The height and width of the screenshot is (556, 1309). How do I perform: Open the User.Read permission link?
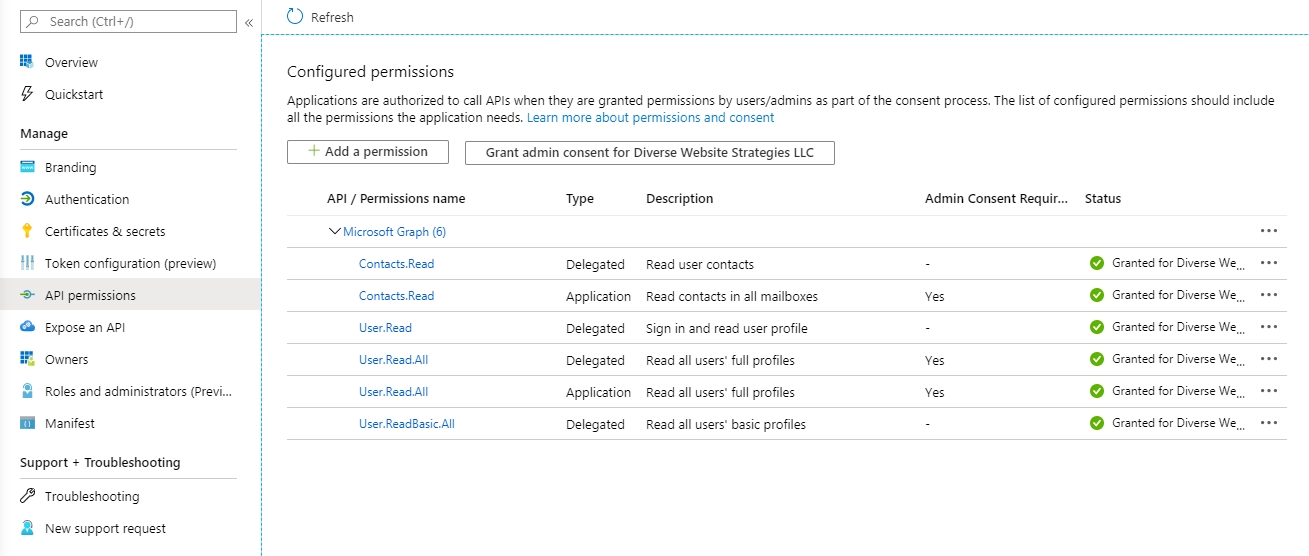[x=385, y=328]
